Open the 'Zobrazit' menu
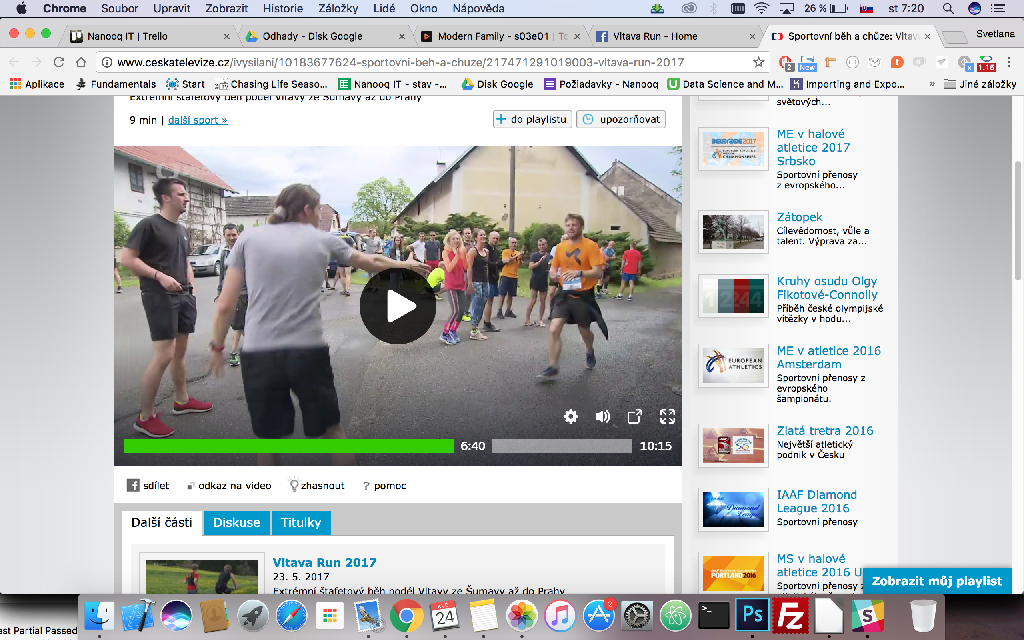1024x640 pixels. (x=227, y=8)
